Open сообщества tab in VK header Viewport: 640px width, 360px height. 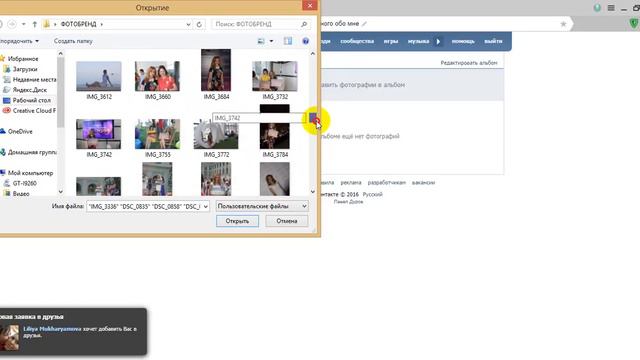(357, 41)
